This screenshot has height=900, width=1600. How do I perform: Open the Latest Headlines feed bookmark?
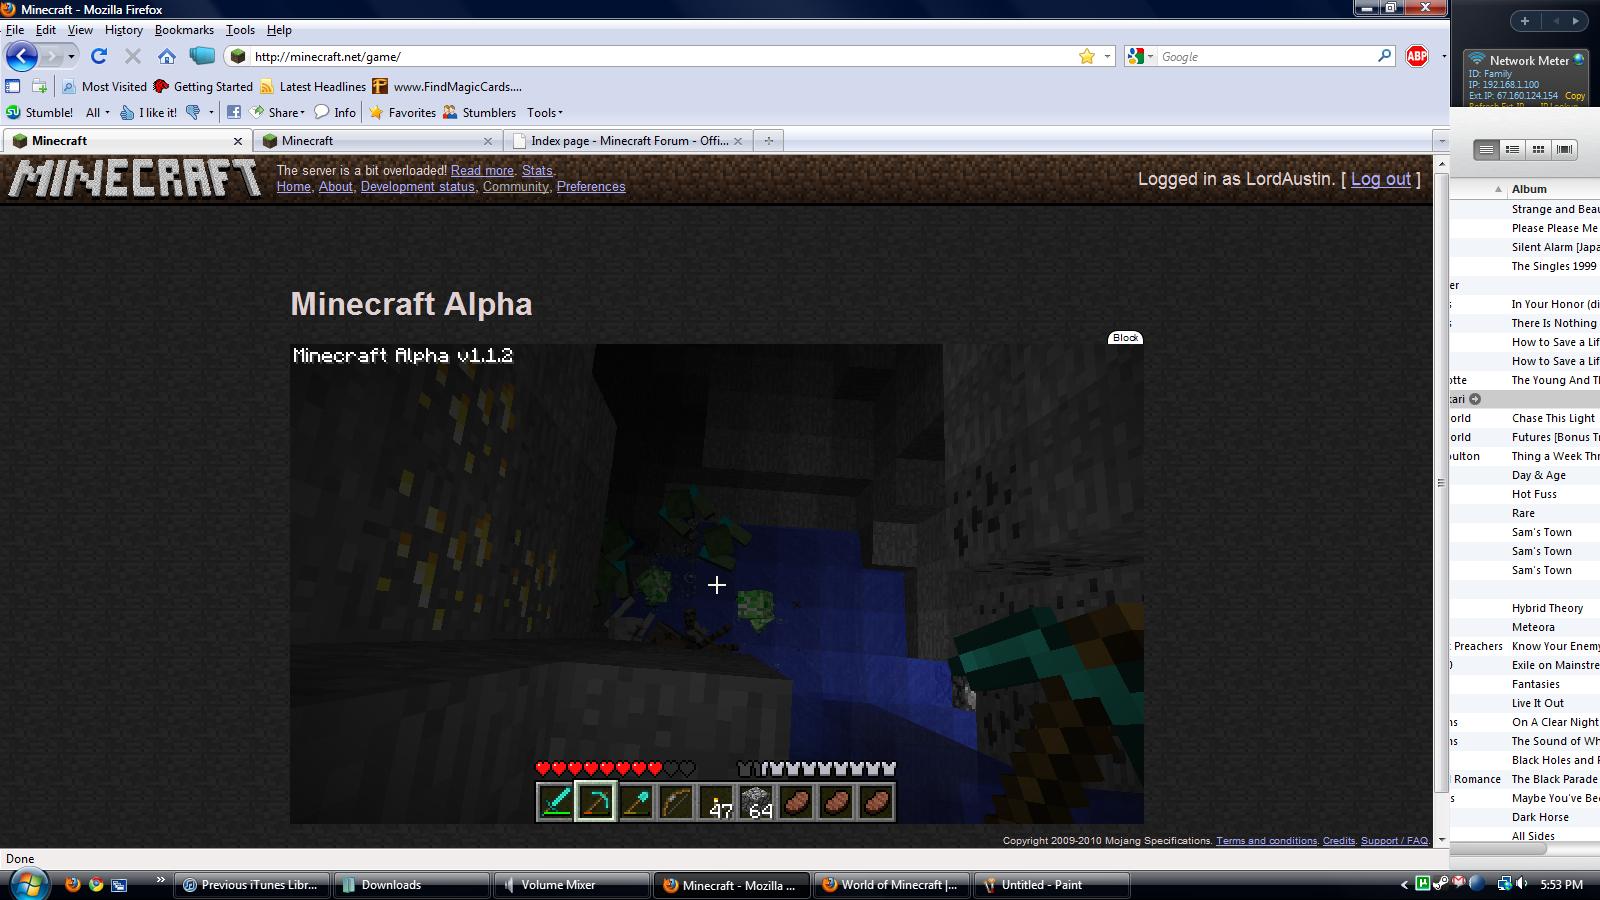312,87
